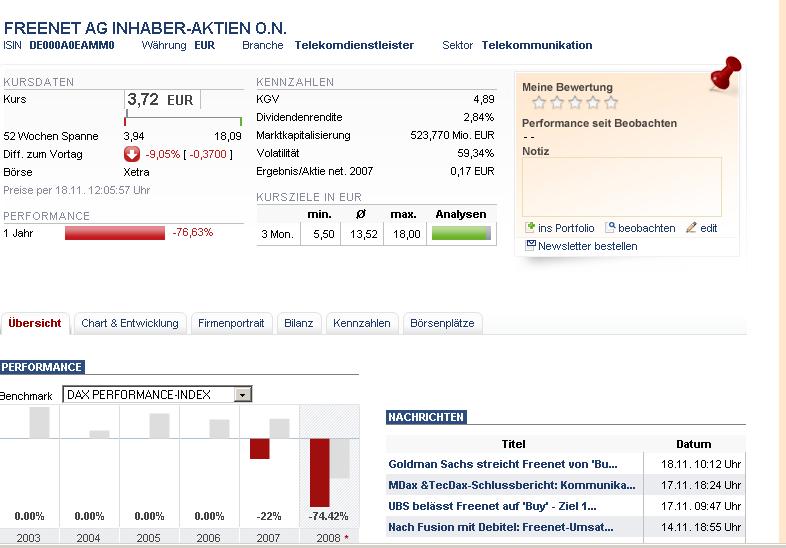Rate with the fourth star
The image size is (786, 548).
(x=593, y=103)
